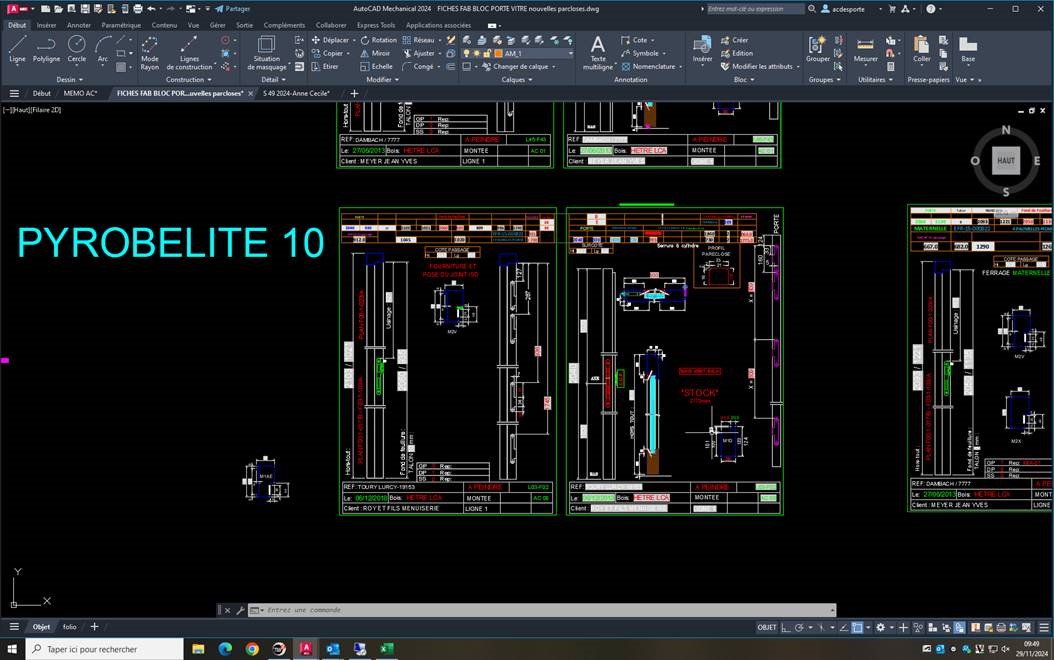
Task: Toggle object snap tracking in status bar
Action: [844, 627]
